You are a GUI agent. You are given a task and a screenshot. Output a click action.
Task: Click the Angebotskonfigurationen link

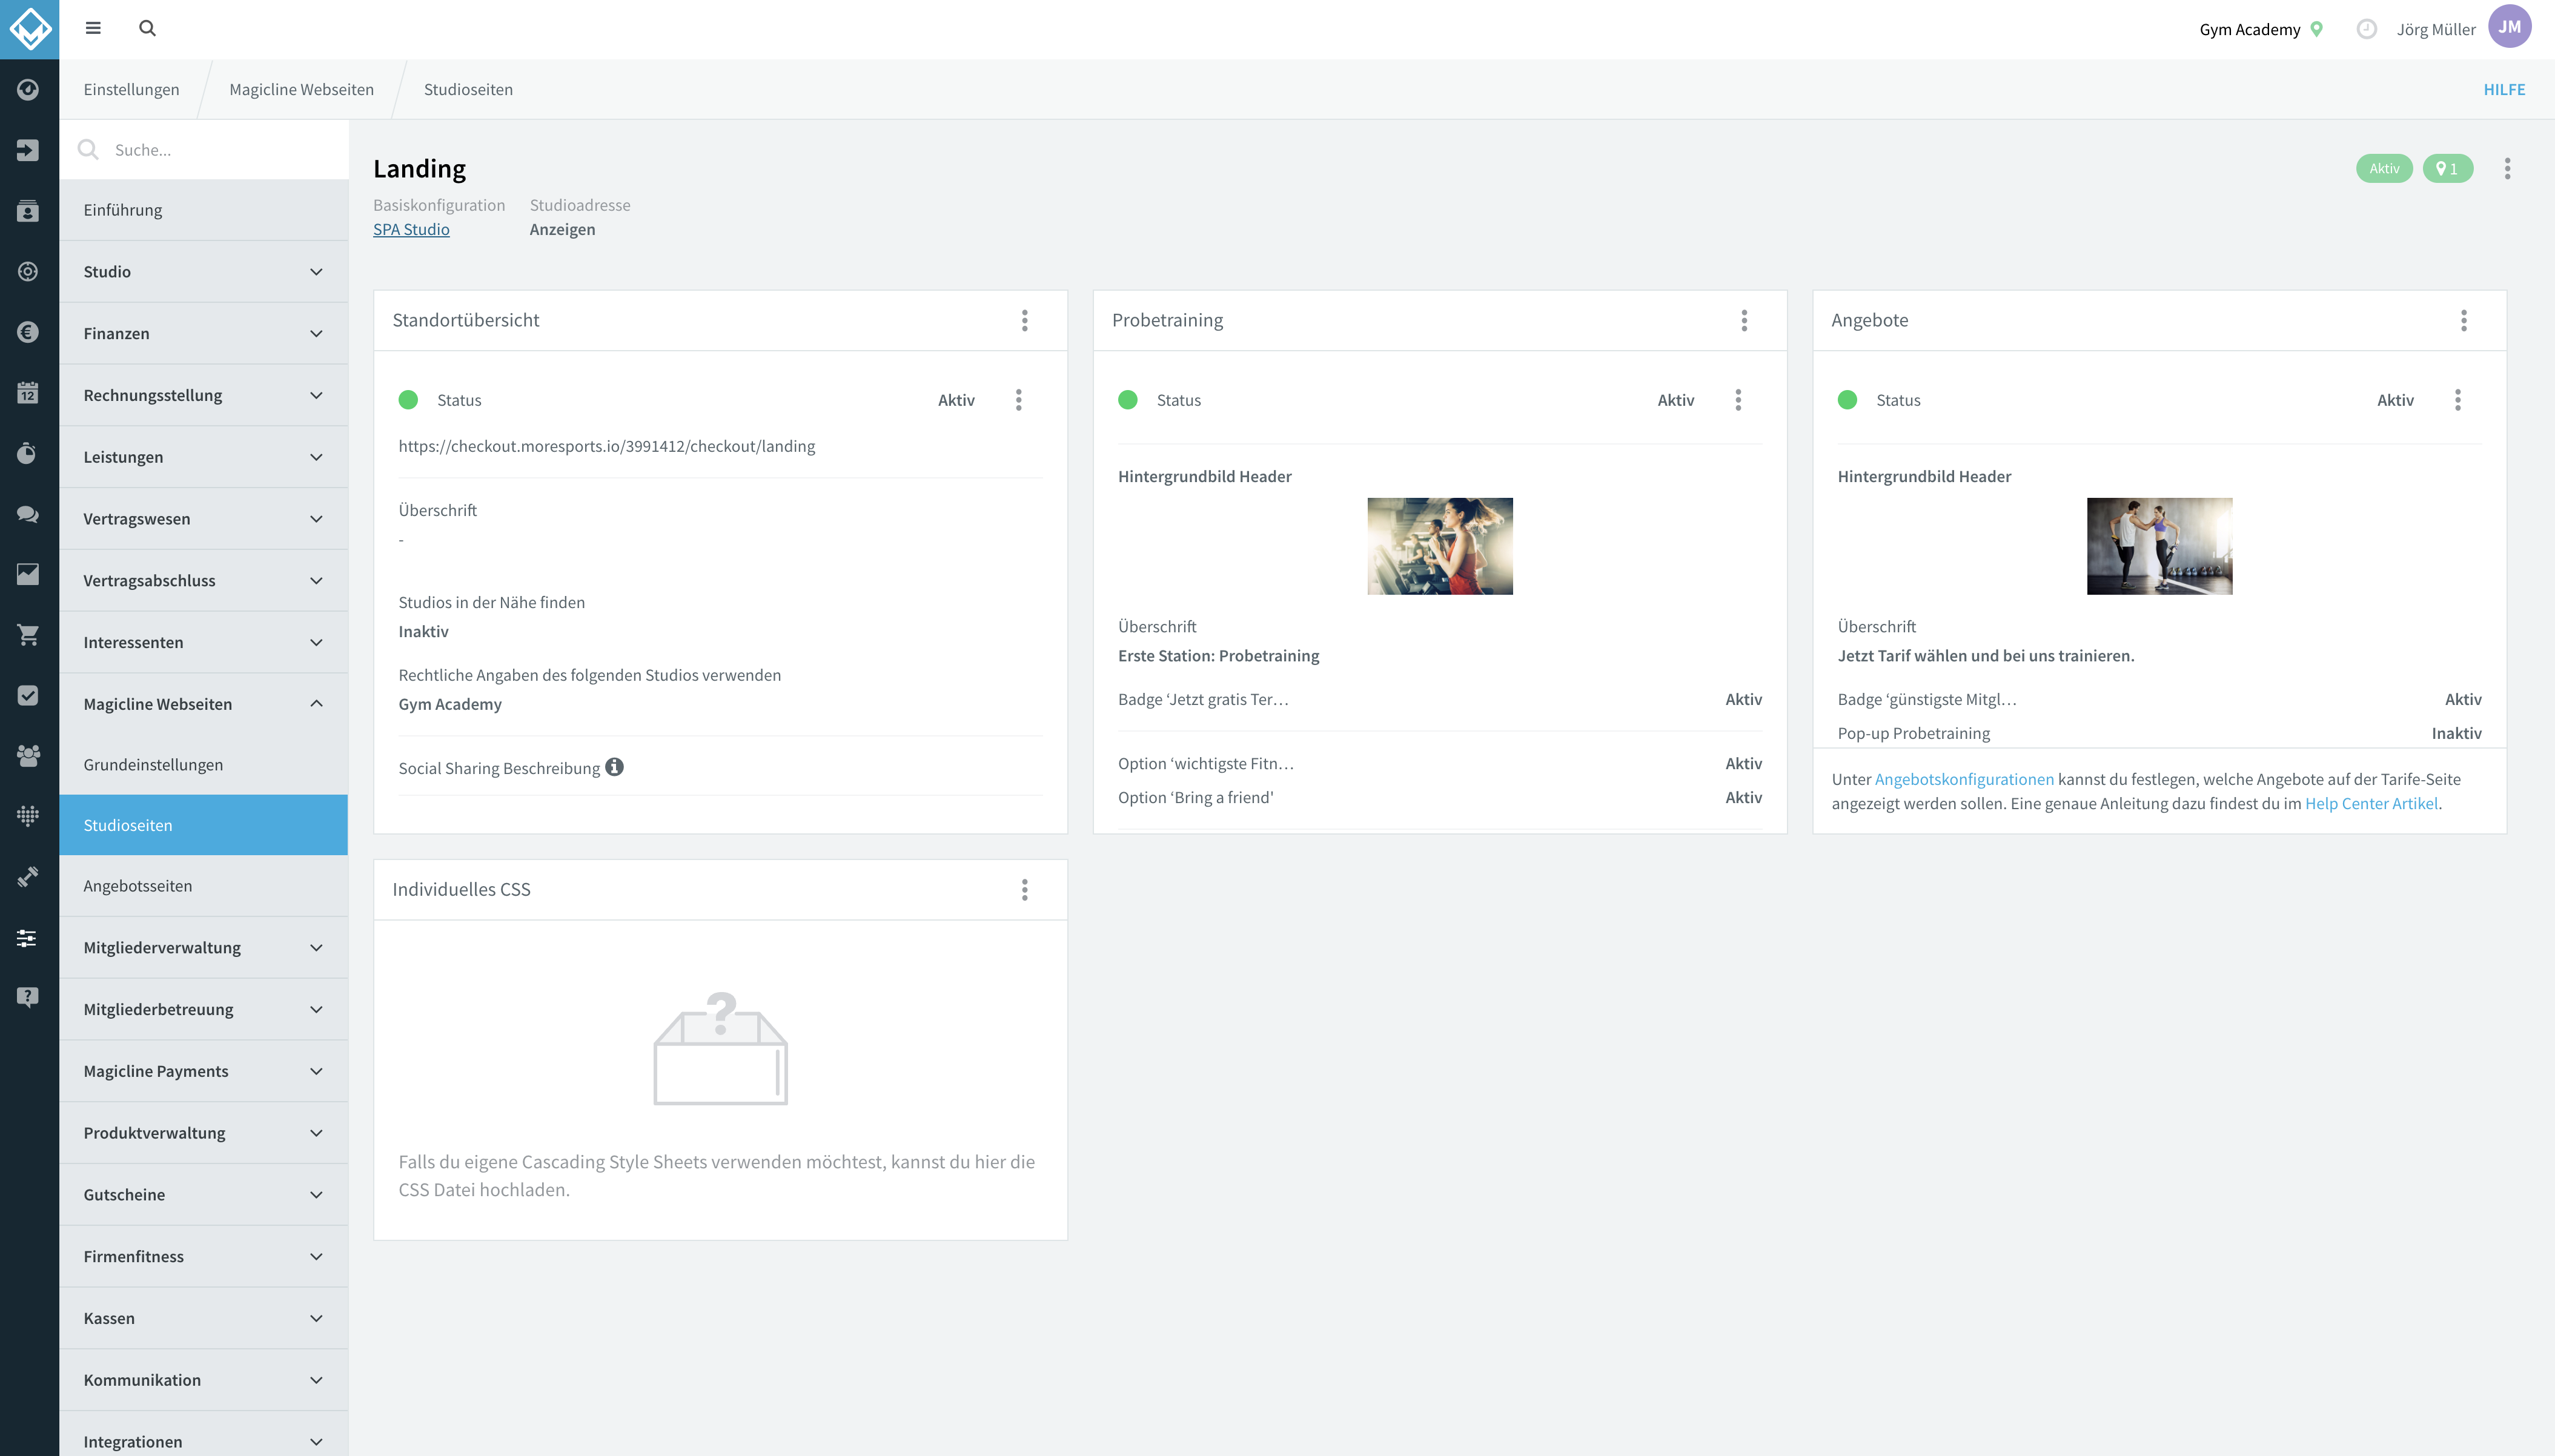tap(1964, 779)
